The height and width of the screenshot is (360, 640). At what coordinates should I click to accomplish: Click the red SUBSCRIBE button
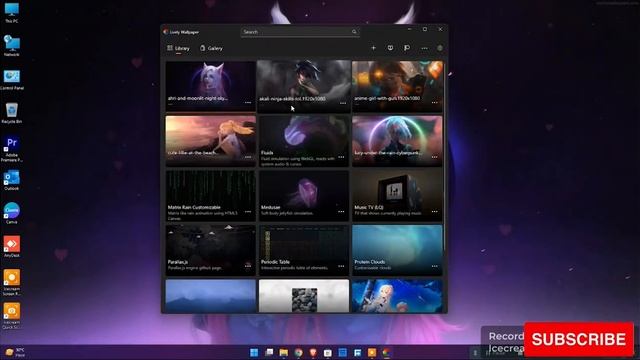(x=578, y=339)
